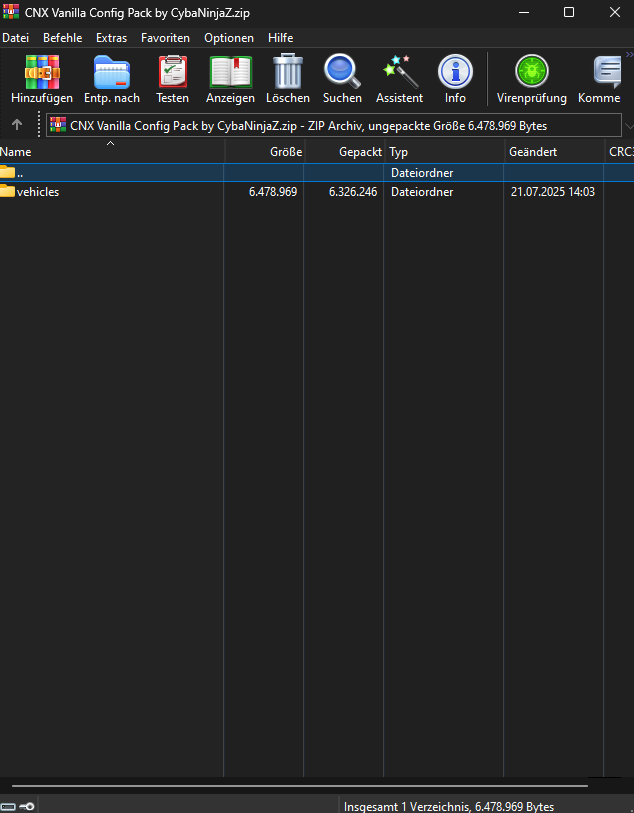Select the parent folder '..' row
This screenshot has width=634, height=813.
(317, 173)
